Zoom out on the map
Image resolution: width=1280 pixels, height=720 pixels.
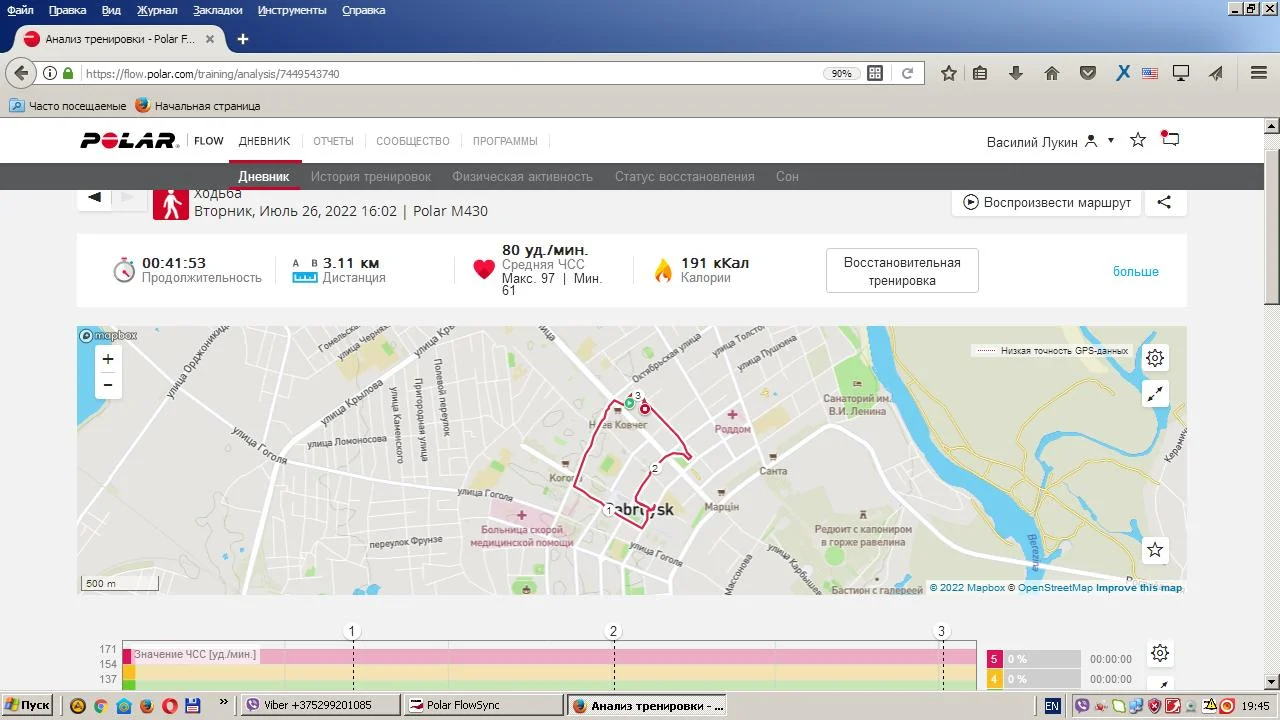point(108,385)
